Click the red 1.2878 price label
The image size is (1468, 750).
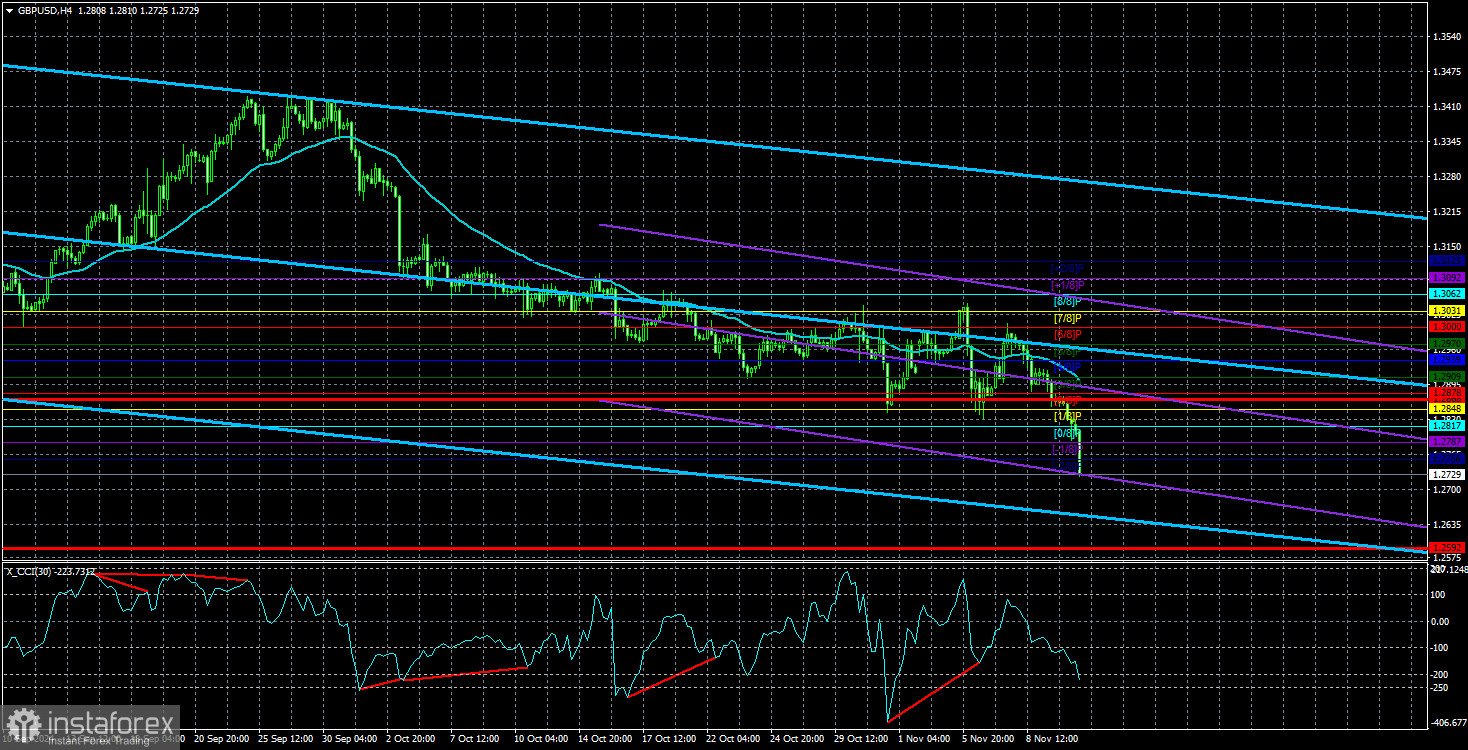1447,393
